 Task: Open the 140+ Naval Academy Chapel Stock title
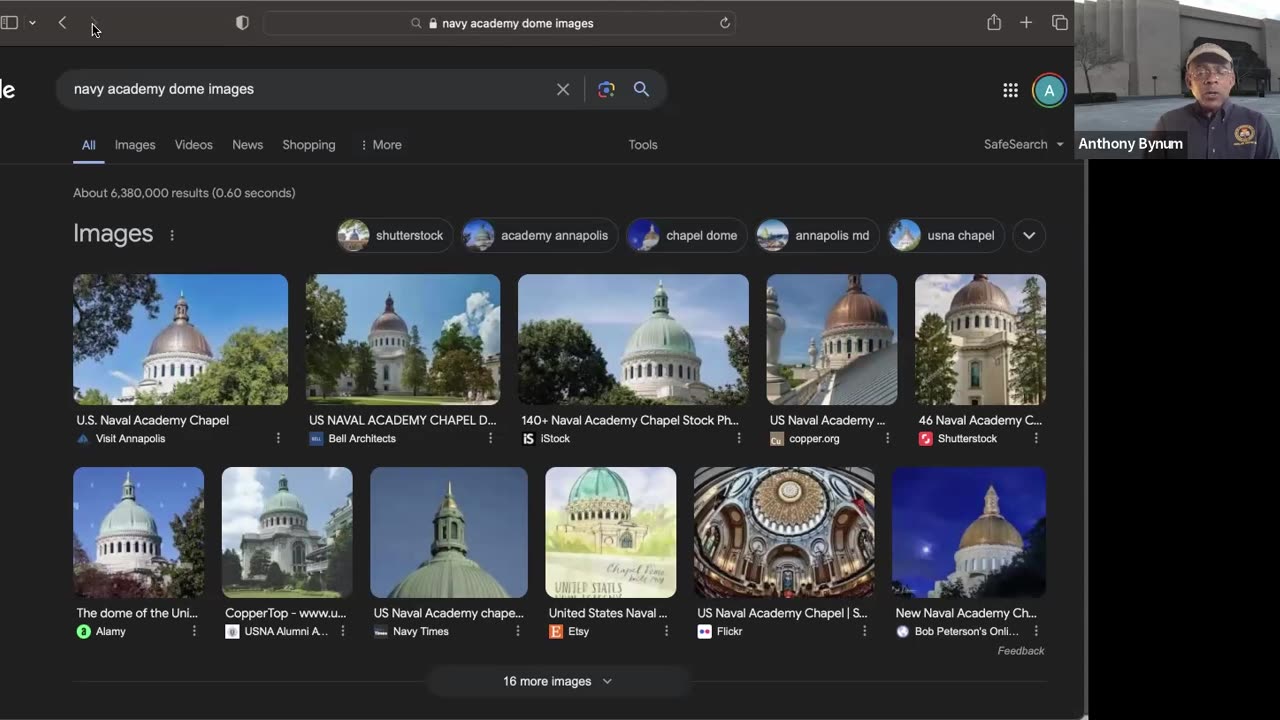coord(630,420)
